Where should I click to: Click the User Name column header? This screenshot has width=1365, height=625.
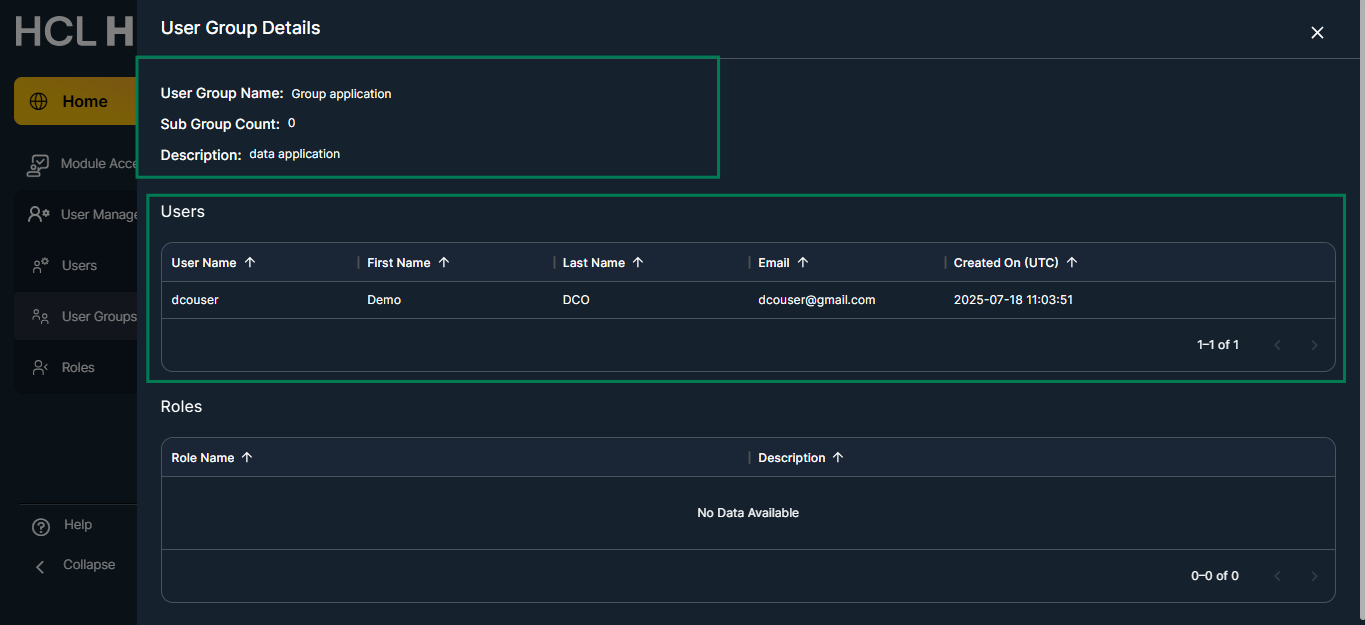click(204, 263)
